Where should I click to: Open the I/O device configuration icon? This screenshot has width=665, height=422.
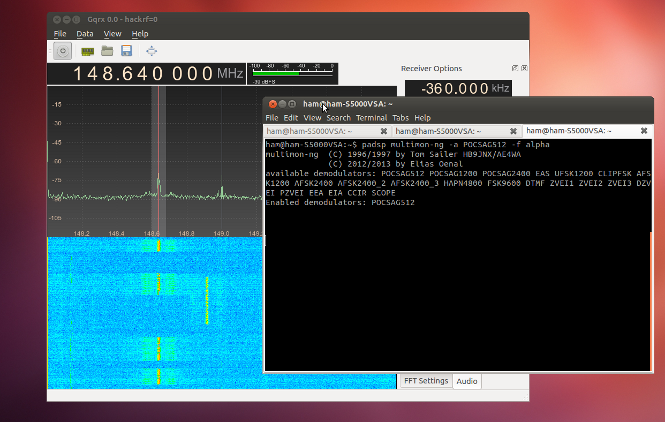(x=87, y=50)
